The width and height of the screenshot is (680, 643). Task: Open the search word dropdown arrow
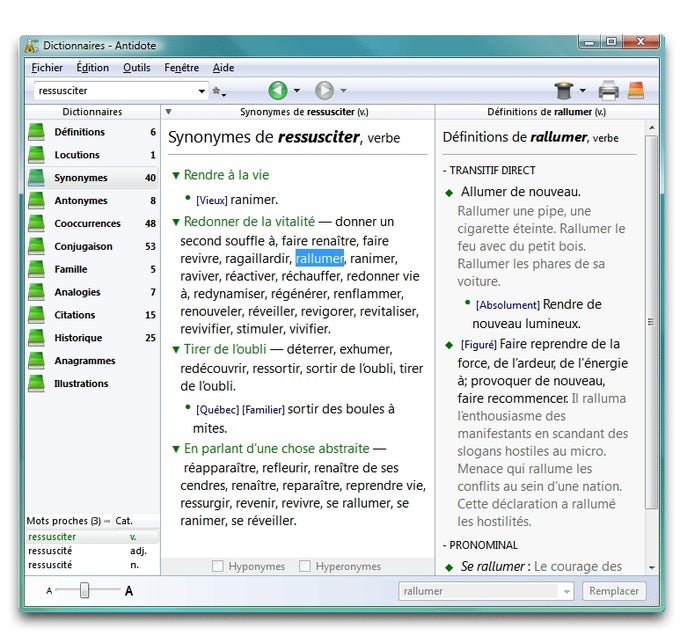202,91
